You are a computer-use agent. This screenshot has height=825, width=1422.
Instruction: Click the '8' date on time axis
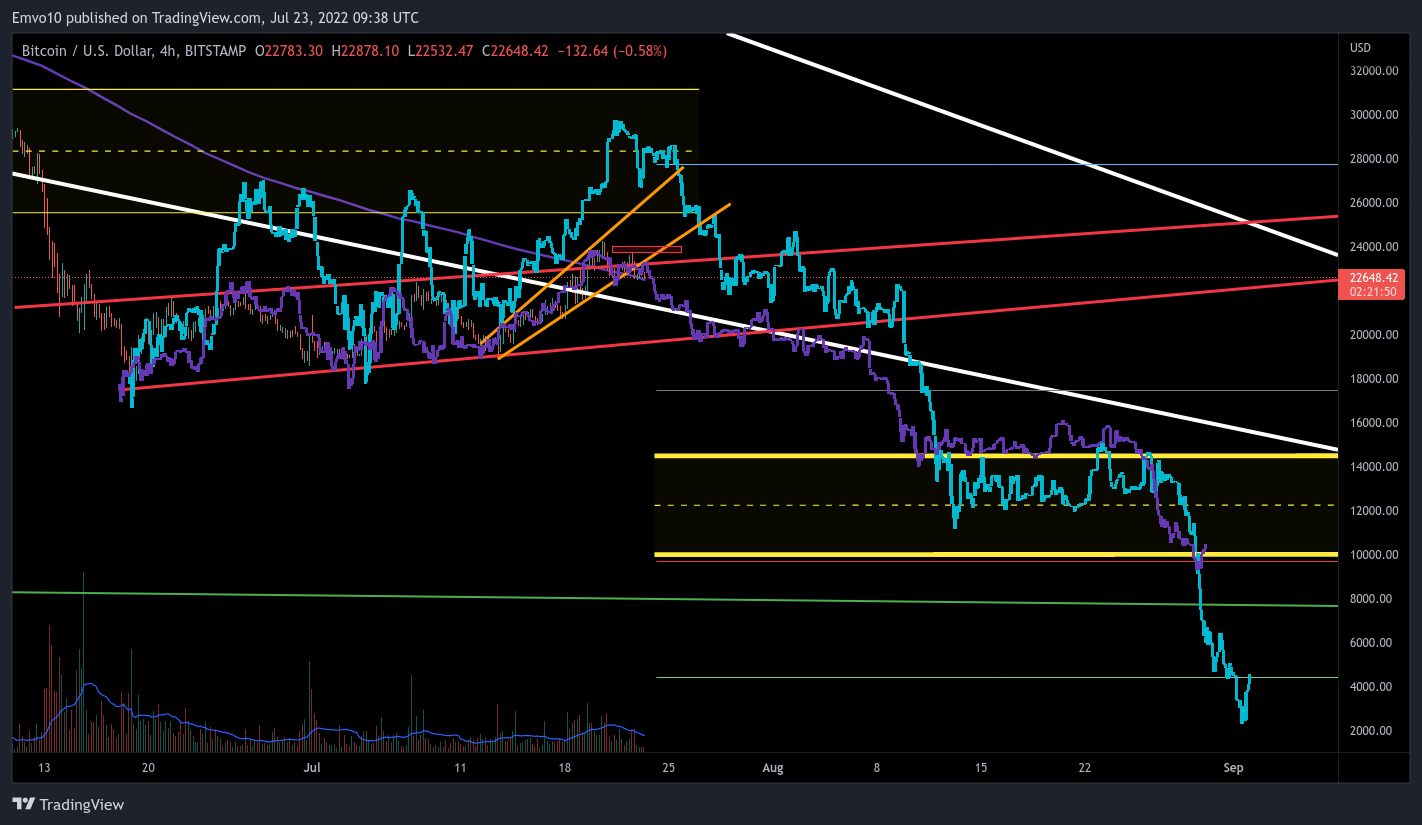(x=877, y=768)
